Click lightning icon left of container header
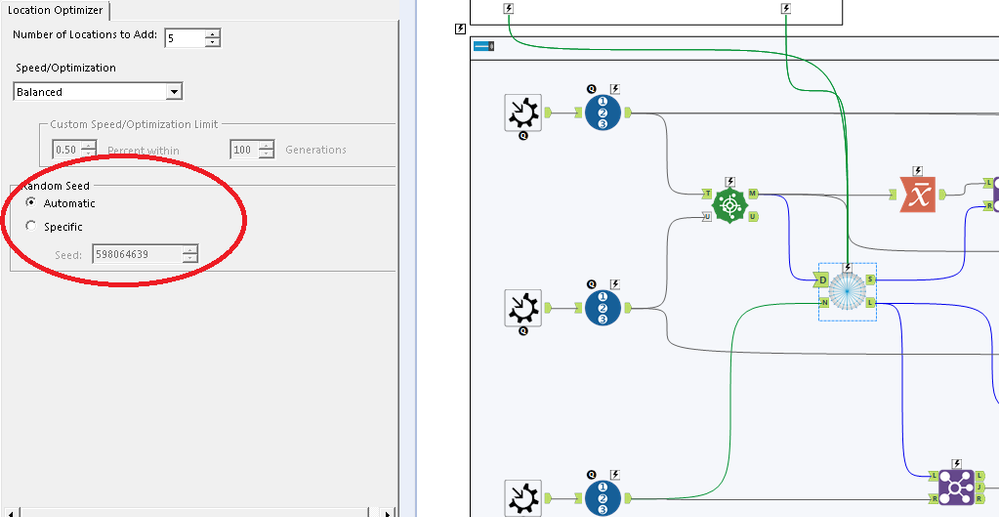999x517 pixels. 461,29
